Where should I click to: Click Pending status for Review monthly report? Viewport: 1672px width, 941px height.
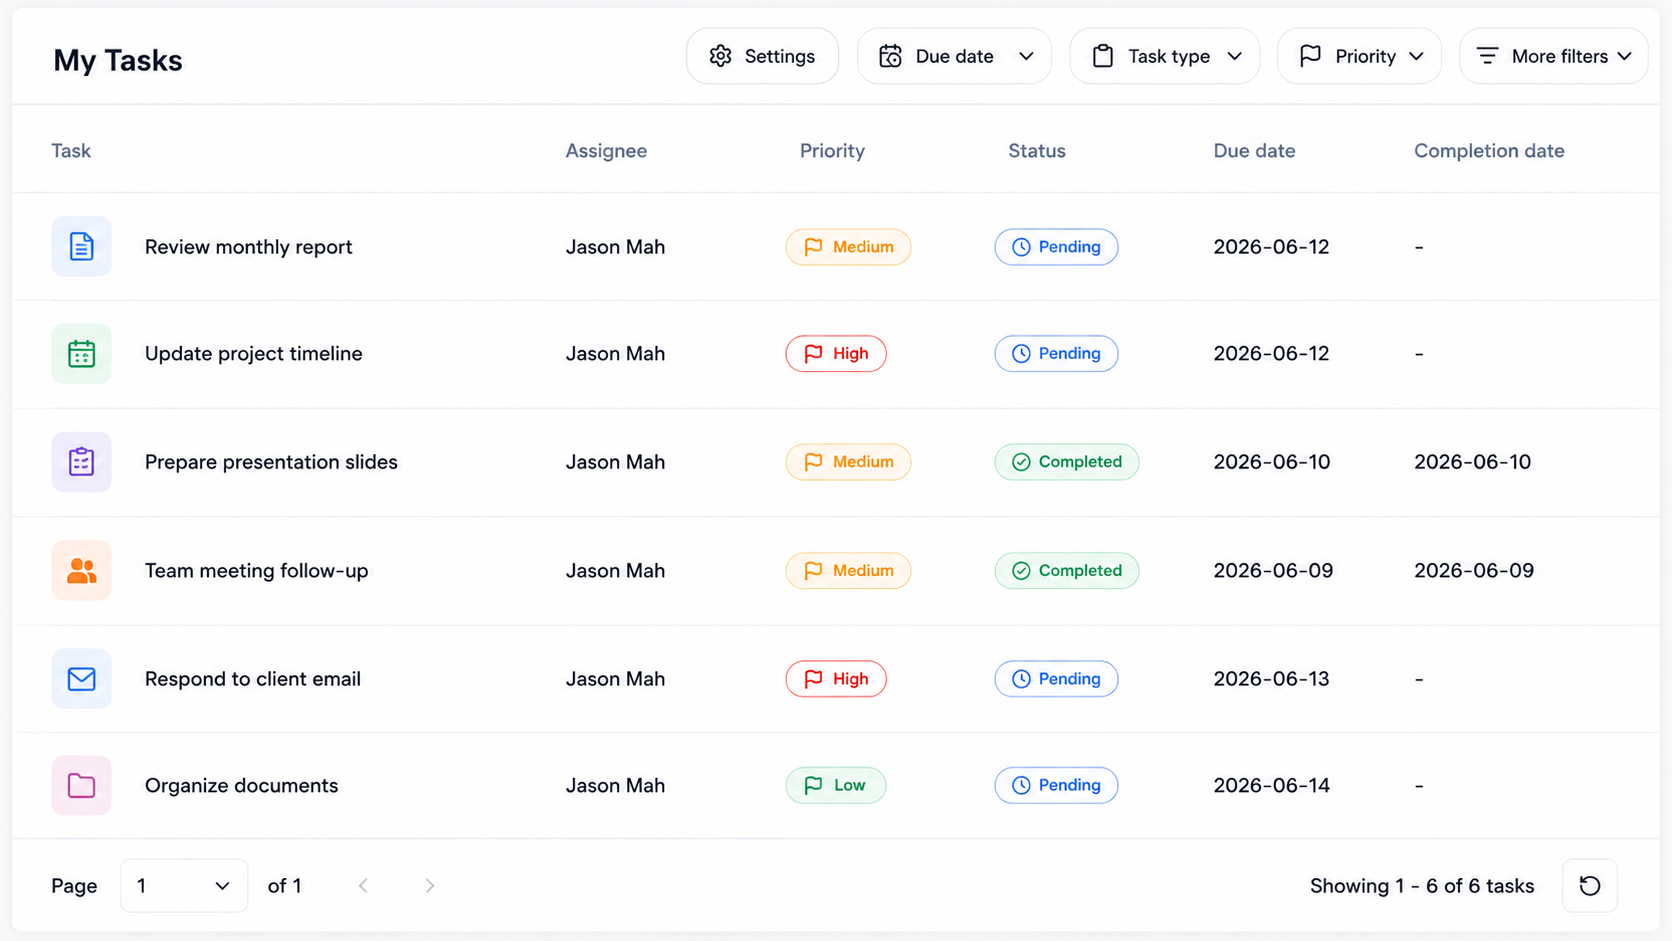point(1056,247)
